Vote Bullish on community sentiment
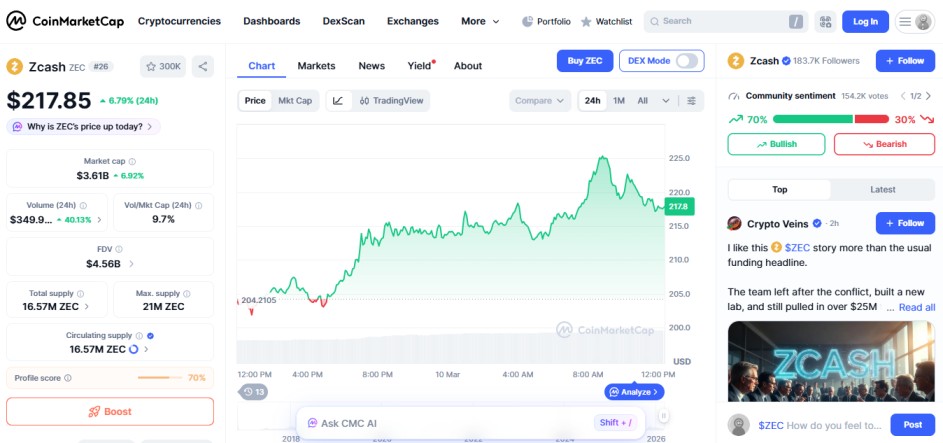This screenshot has height=443, width=943. [776, 144]
